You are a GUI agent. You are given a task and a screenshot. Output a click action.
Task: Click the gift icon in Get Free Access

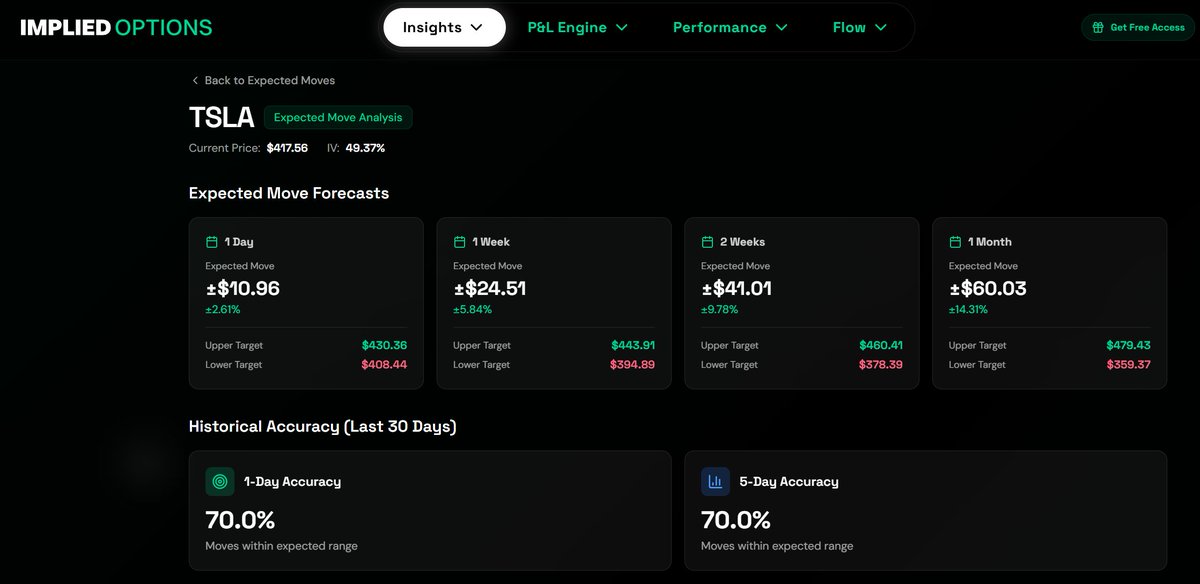(1098, 27)
